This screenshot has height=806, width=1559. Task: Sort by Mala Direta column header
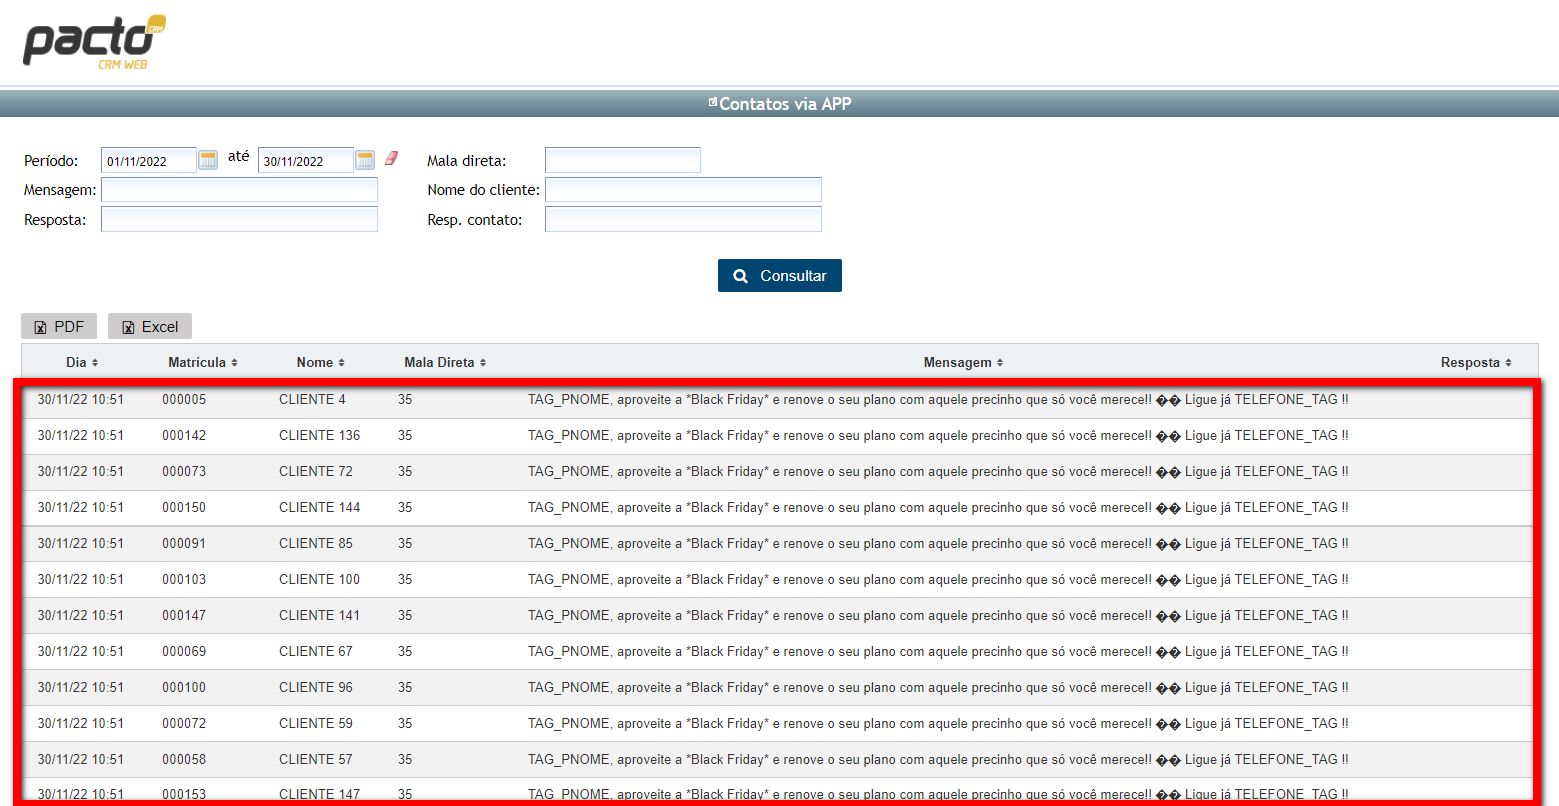pyautogui.click(x=445, y=362)
